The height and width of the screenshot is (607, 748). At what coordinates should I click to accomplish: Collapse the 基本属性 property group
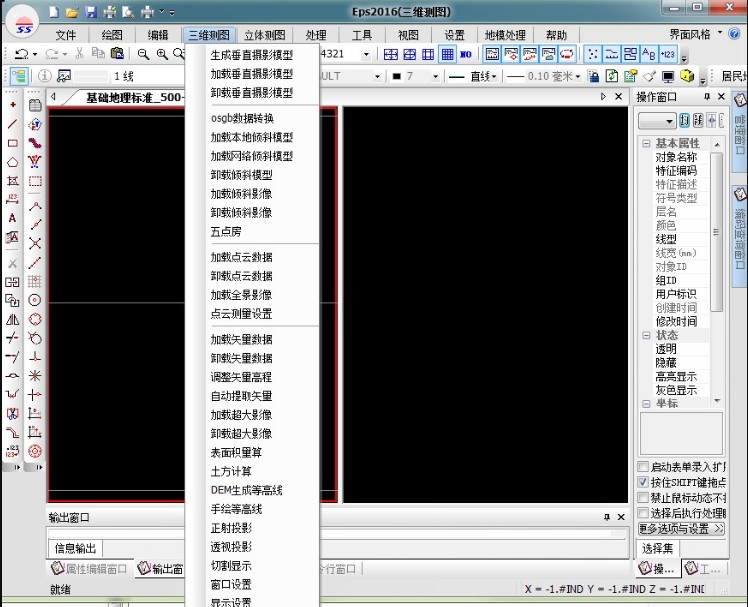pos(646,144)
